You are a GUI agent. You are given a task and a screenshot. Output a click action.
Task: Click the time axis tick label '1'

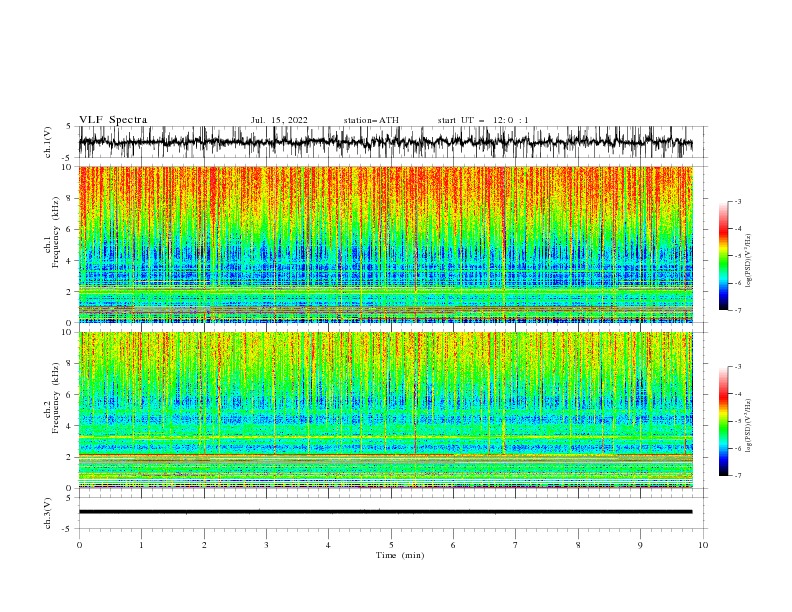pyautogui.click(x=141, y=545)
